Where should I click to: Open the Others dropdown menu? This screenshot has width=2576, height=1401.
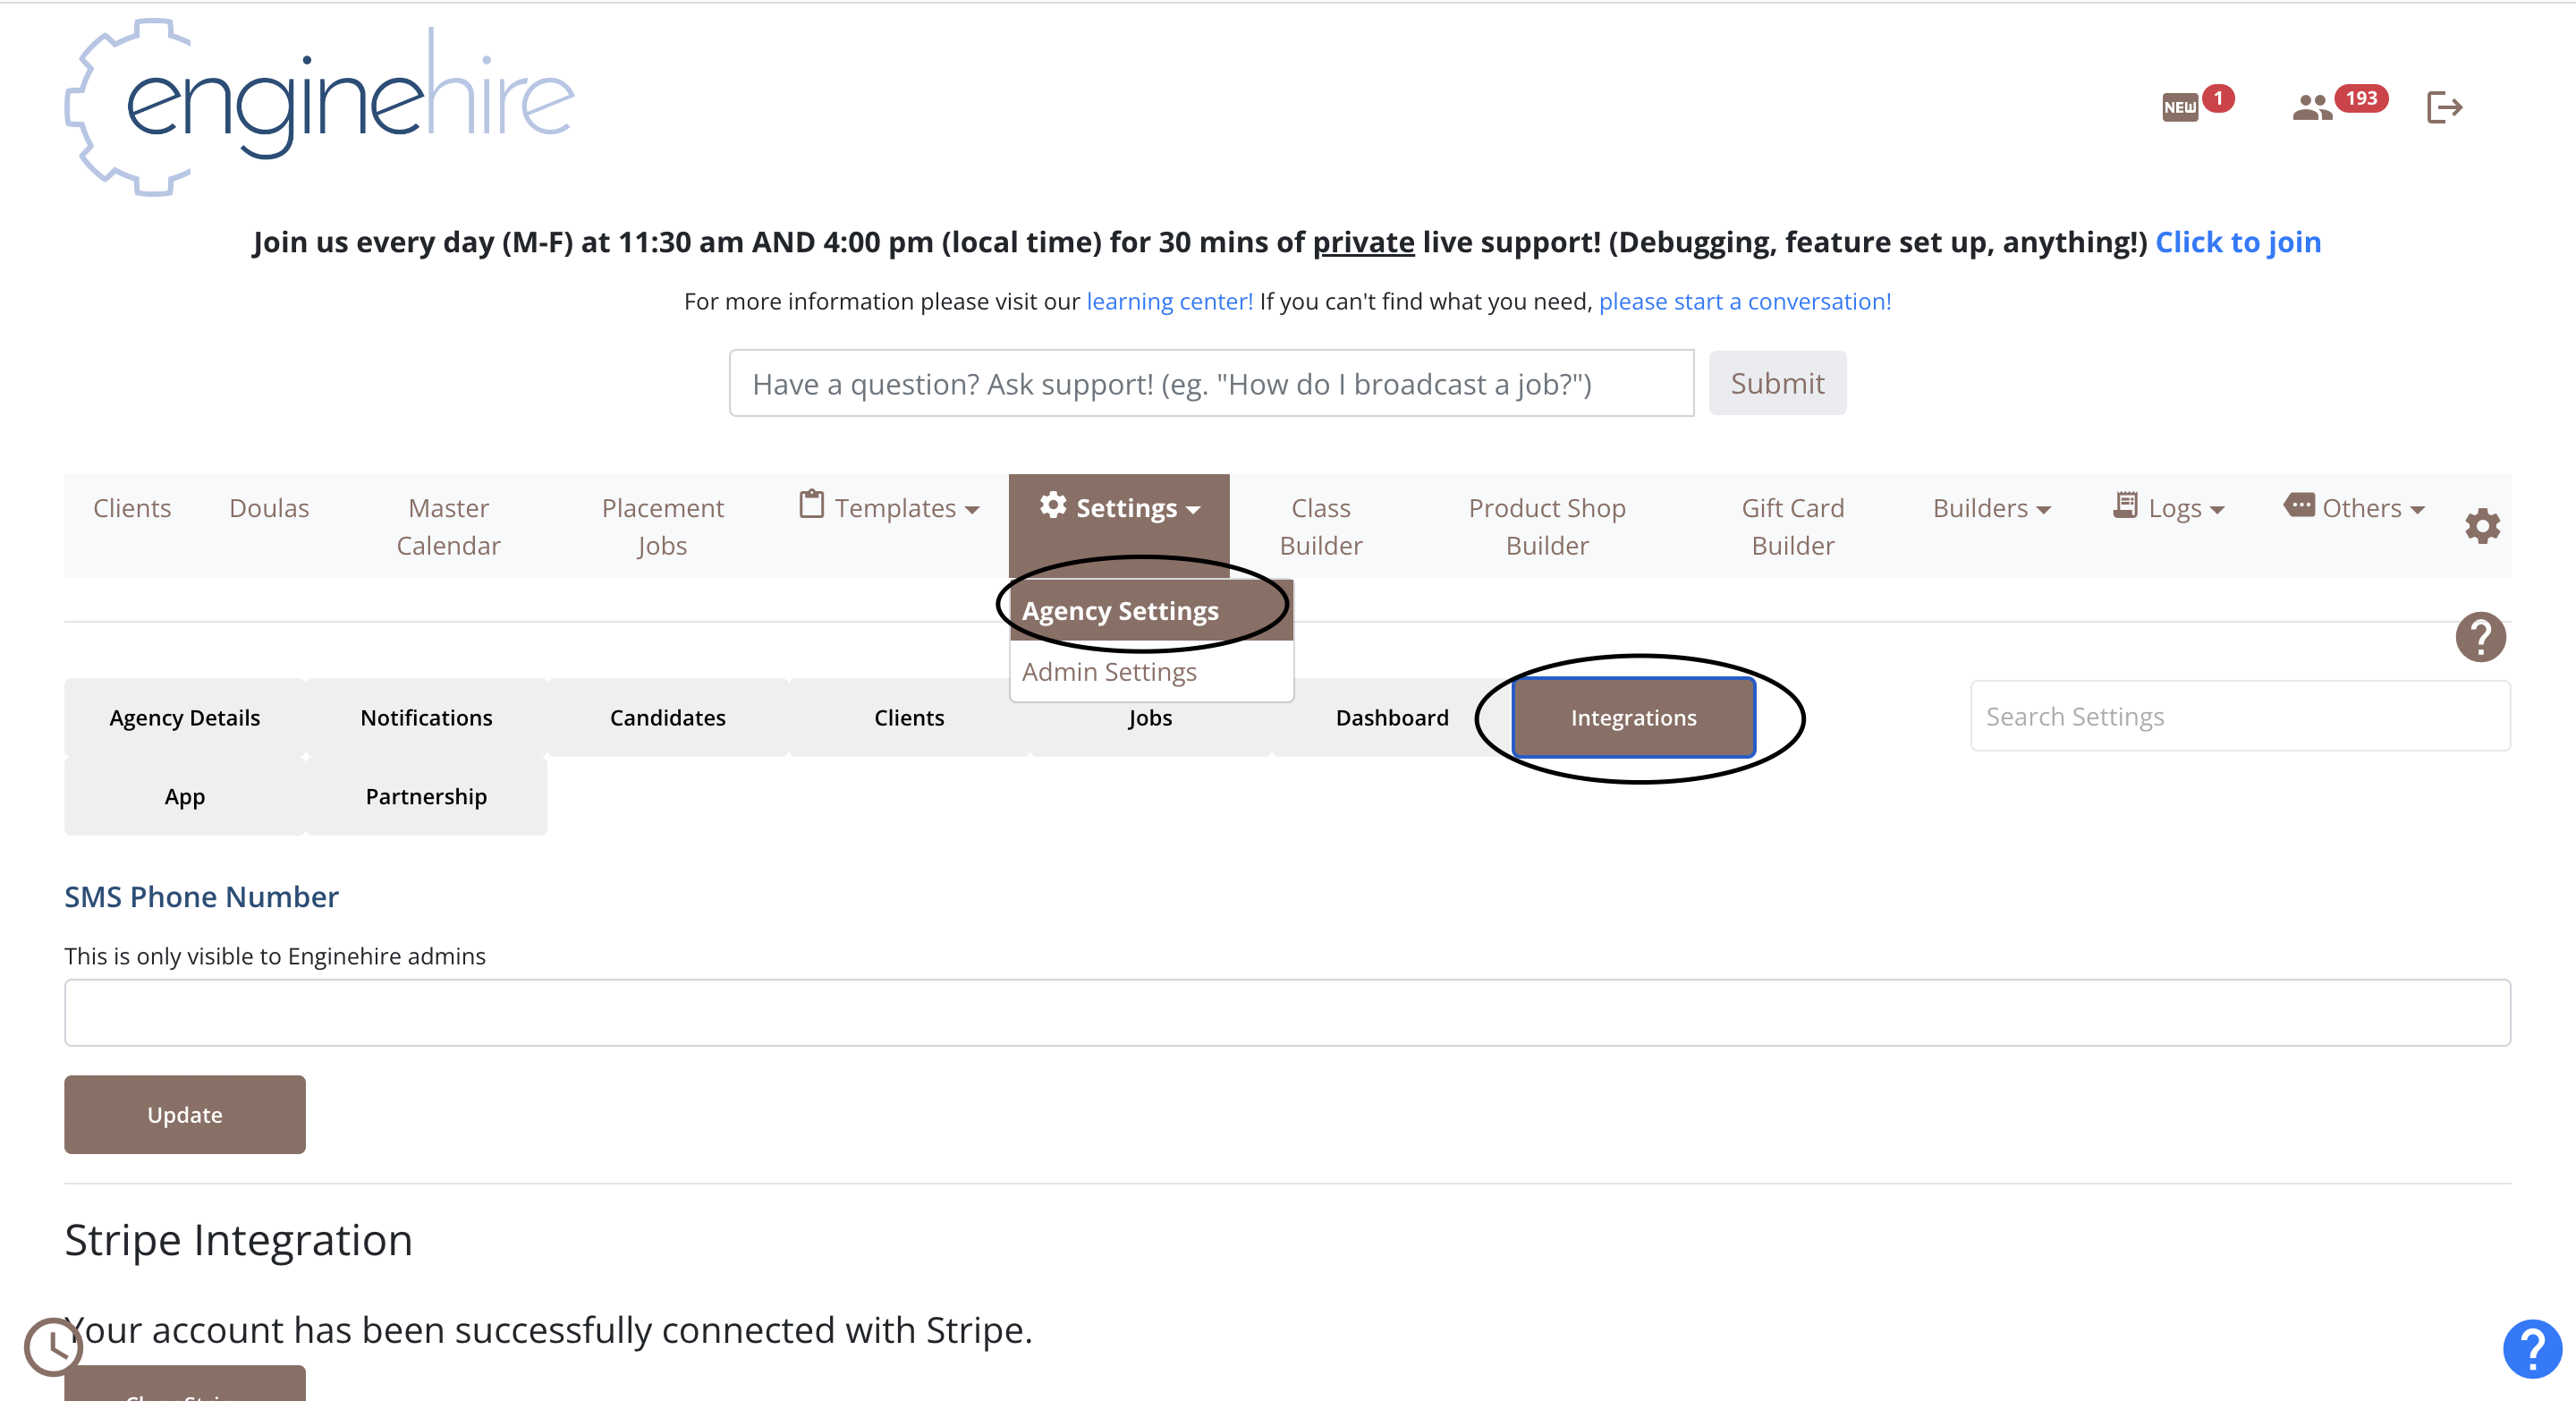[2355, 508]
